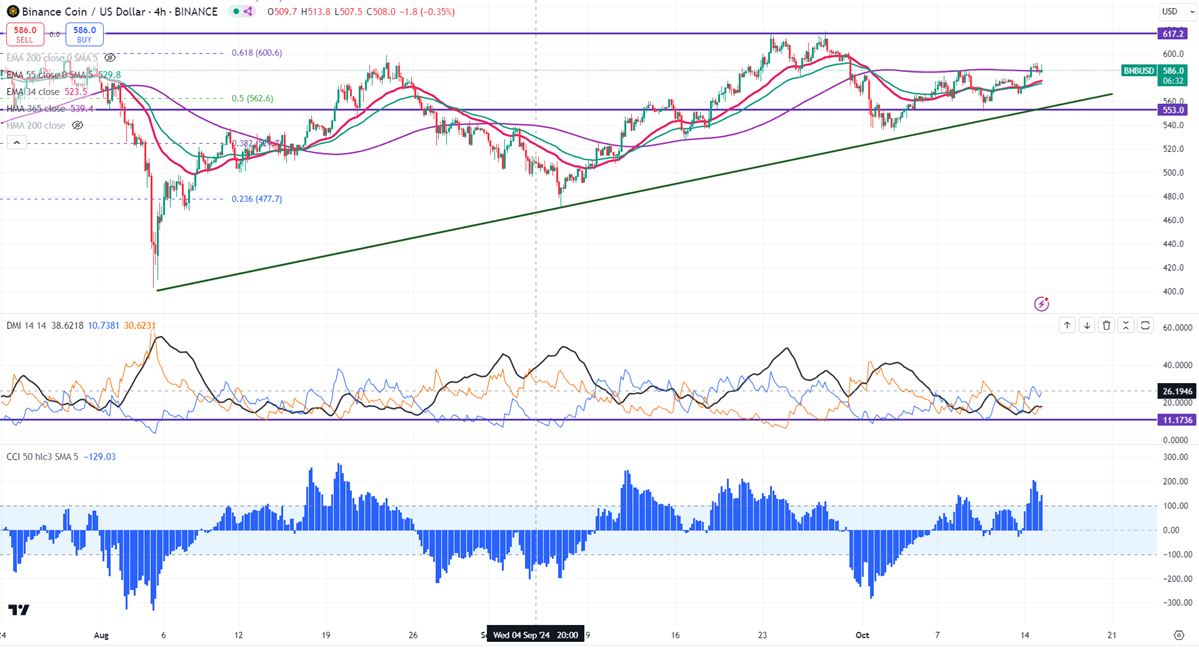Image resolution: width=1199 pixels, height=648 pixels.
Task: Toggle visibility of EMA 200 close indicator
Action: coord(110,57)
